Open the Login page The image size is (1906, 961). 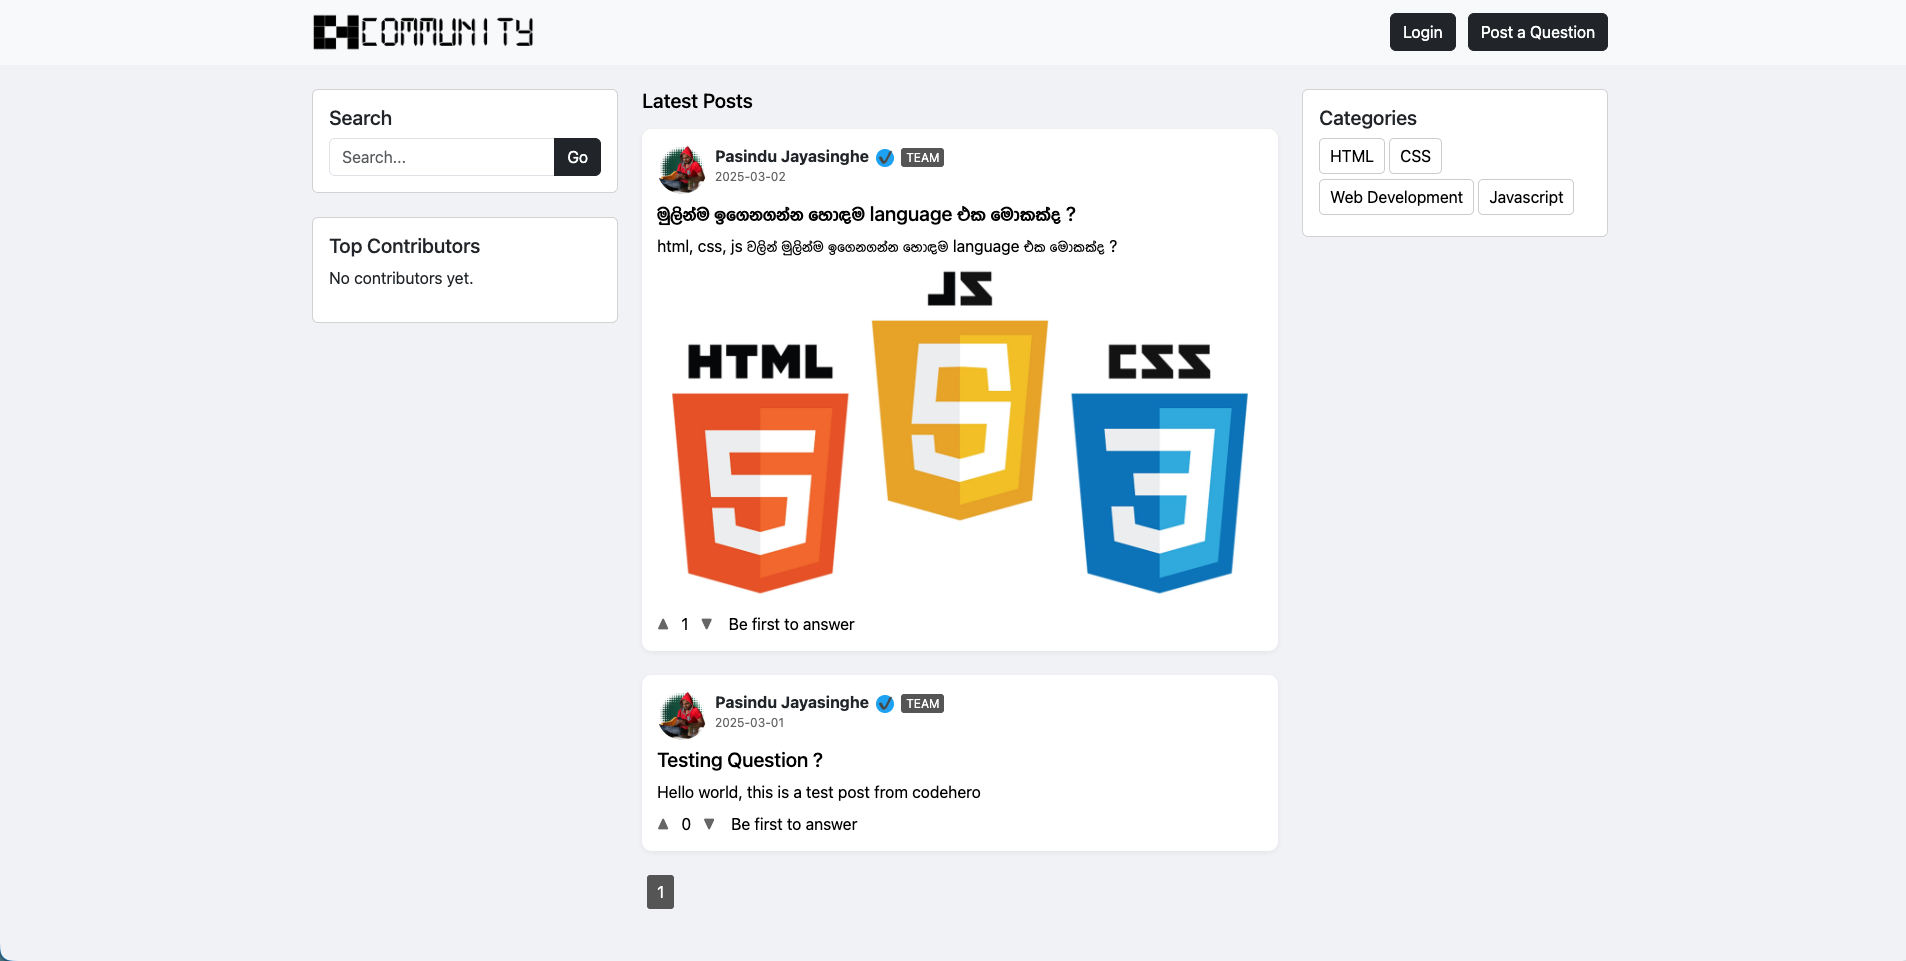click(x=1422, y=32)
